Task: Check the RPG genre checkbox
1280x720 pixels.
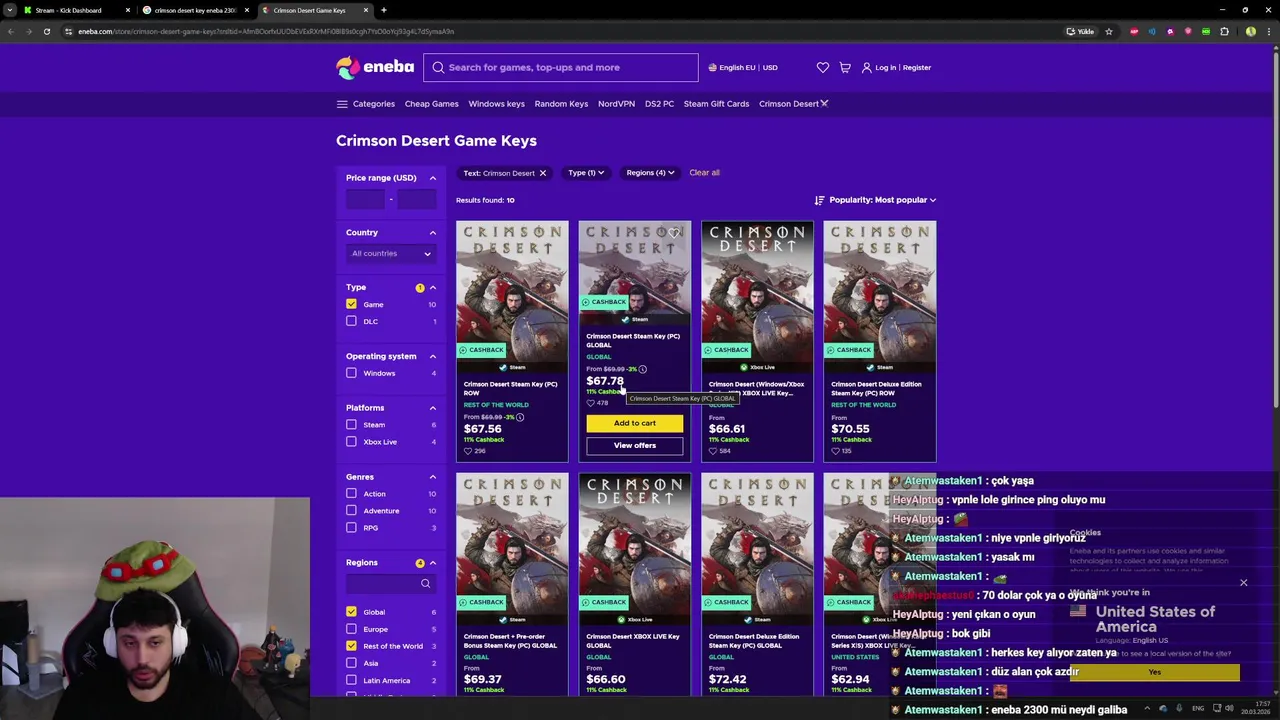Action: [351, 527]
